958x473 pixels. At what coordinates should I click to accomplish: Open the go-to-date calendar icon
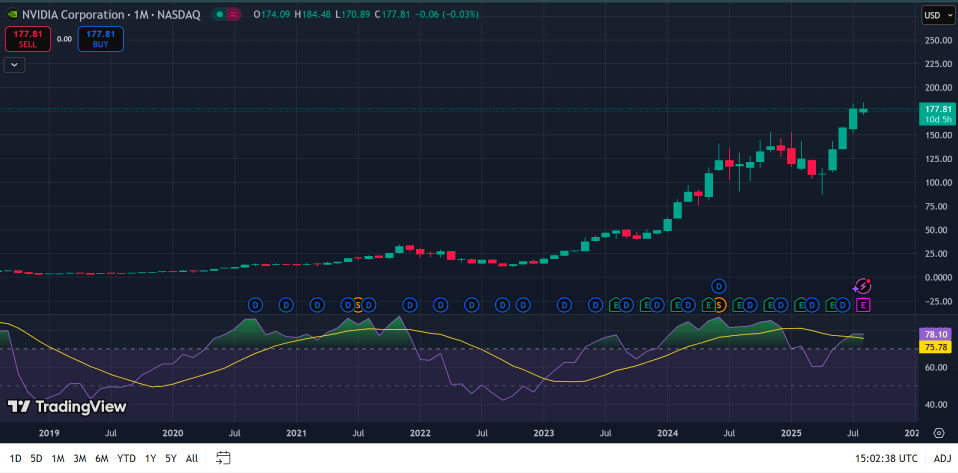click(223, 458)
